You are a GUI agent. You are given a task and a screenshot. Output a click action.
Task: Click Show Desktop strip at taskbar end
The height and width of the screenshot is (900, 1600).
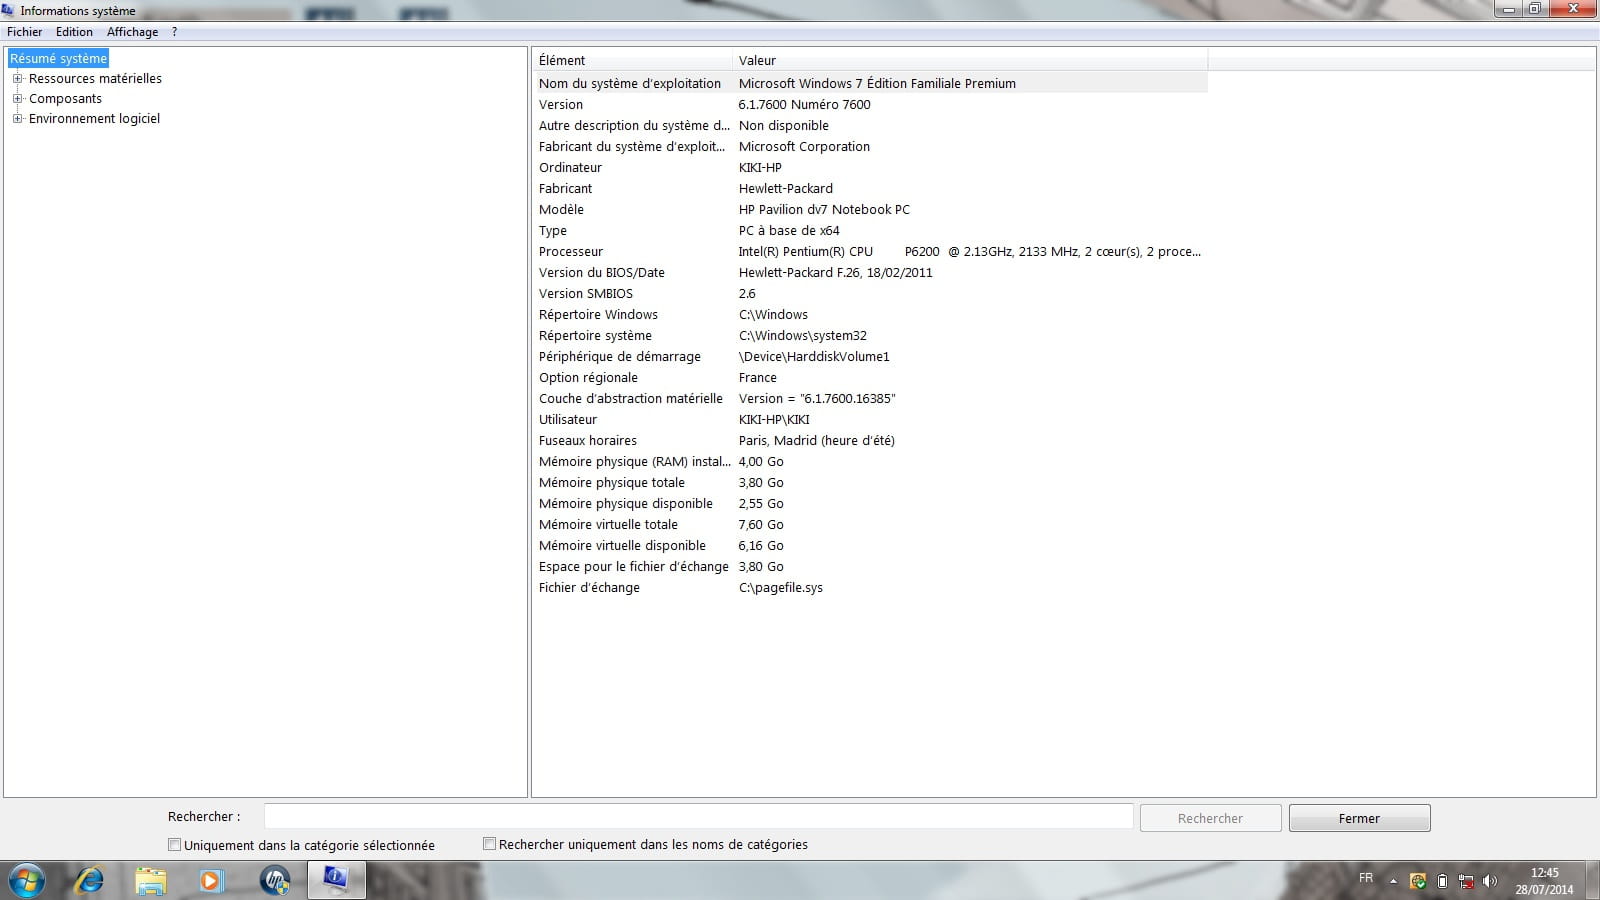(1593, 880)
